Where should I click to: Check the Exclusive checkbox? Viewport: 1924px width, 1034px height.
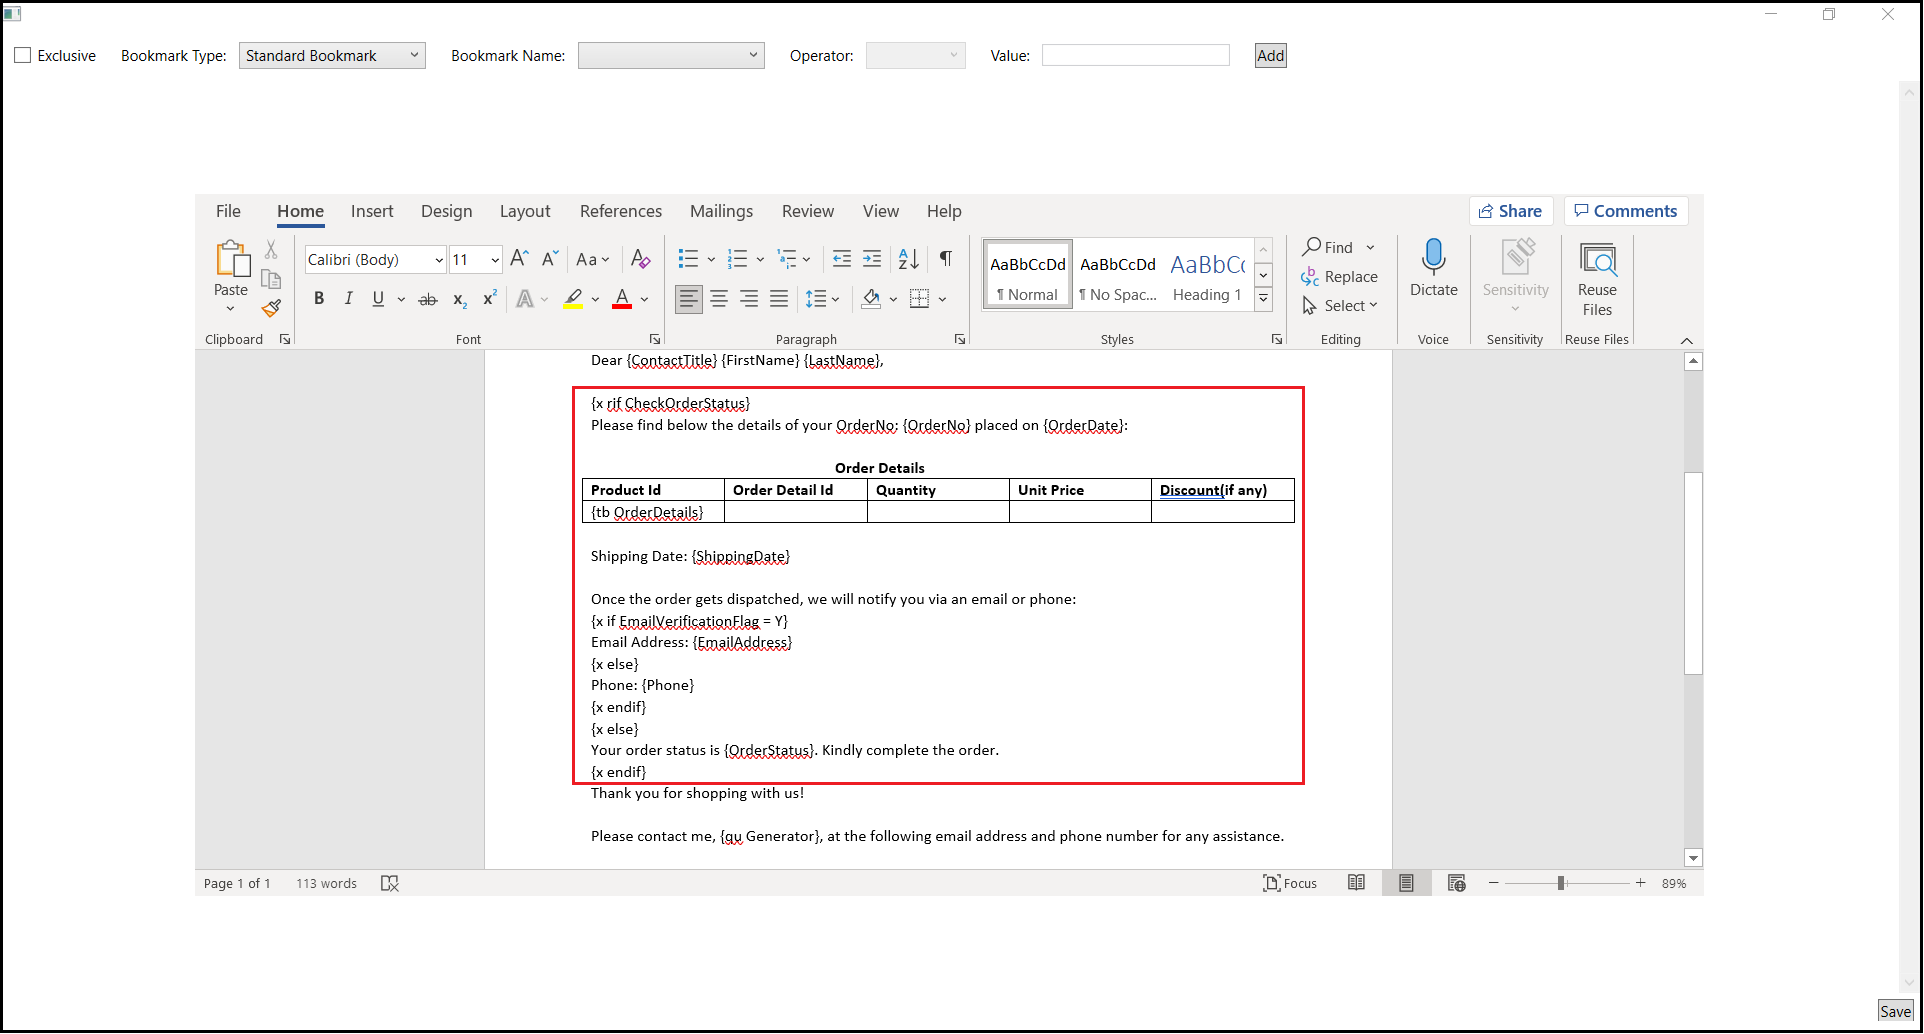click(x=23, y=56)
